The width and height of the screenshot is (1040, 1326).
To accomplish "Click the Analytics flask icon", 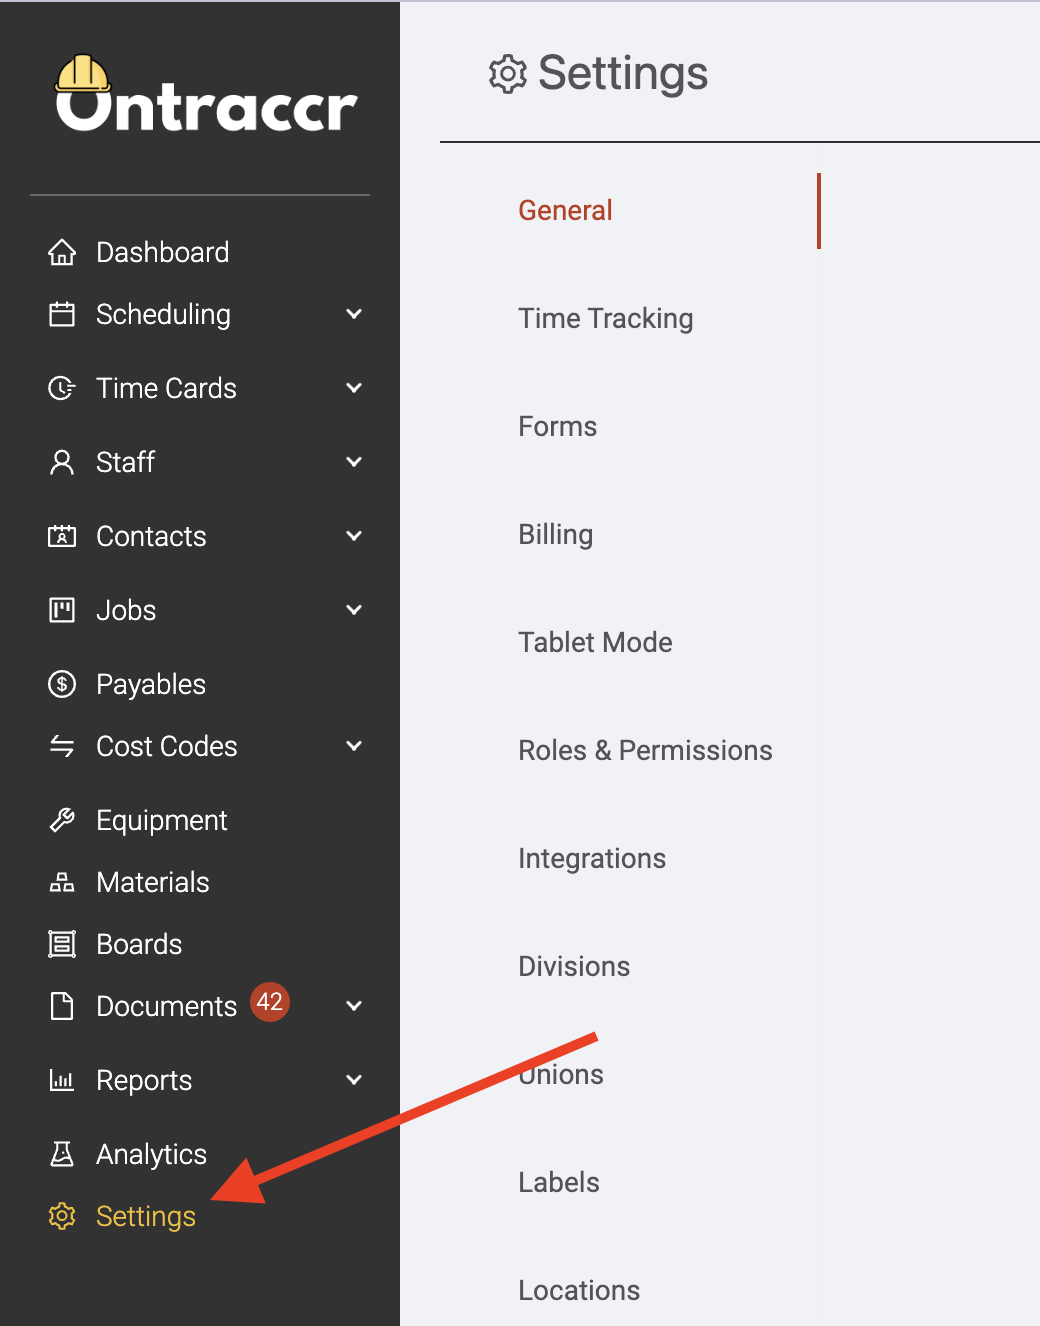I will coord(62,1154).
